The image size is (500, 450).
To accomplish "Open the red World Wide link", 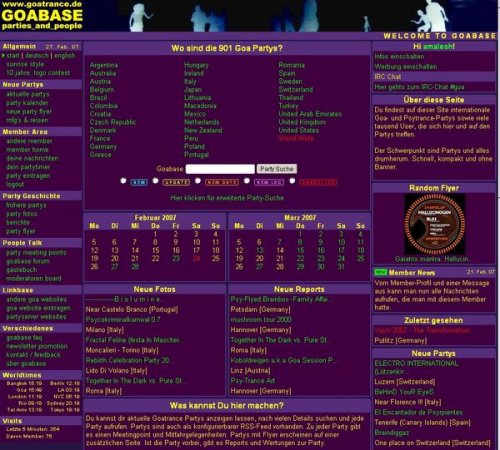I will click(296, 138).
